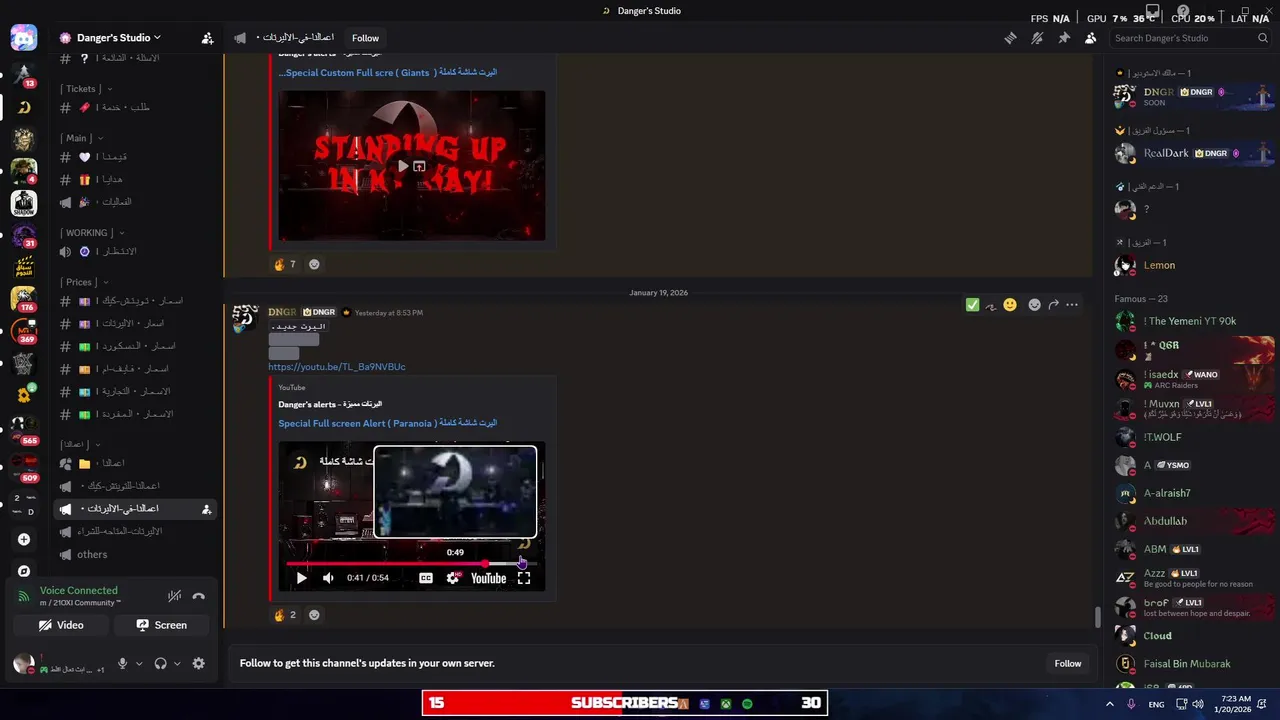Play the Paranoia YouTube video
The height and width of the screenshot is (720, 1280).
point(301,578)
